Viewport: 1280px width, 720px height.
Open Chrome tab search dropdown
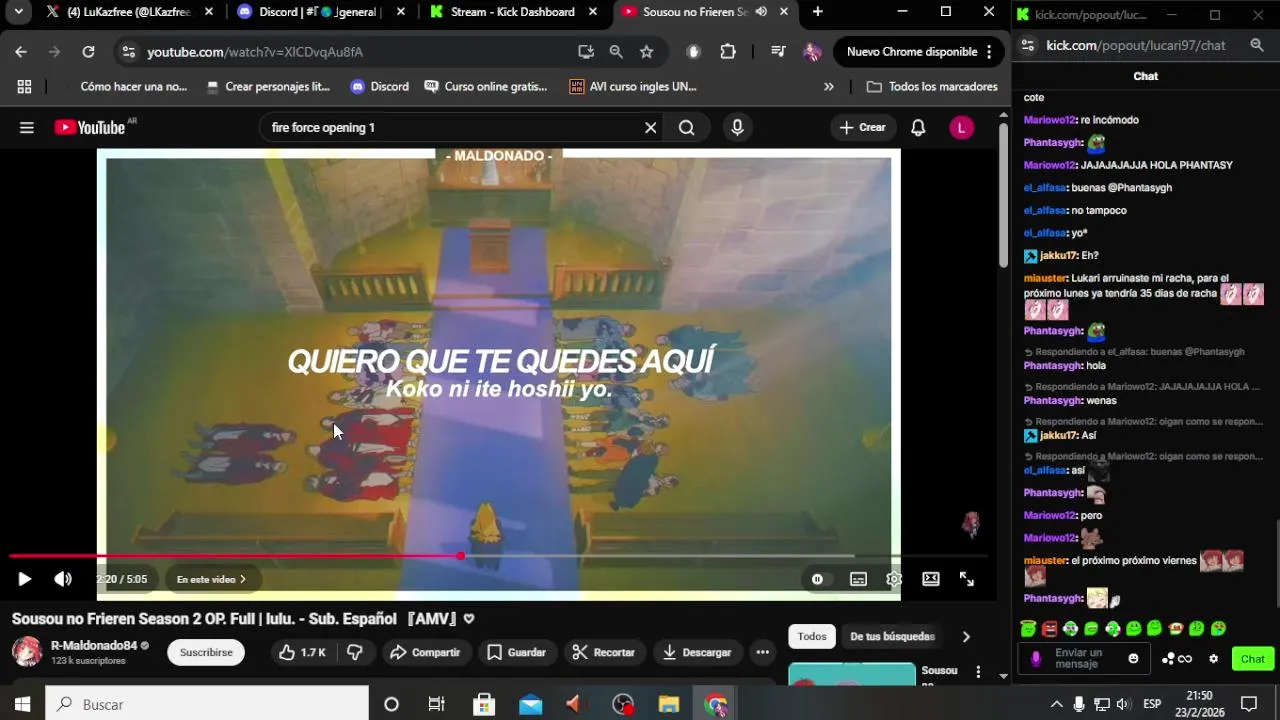(x=17, y=12)
